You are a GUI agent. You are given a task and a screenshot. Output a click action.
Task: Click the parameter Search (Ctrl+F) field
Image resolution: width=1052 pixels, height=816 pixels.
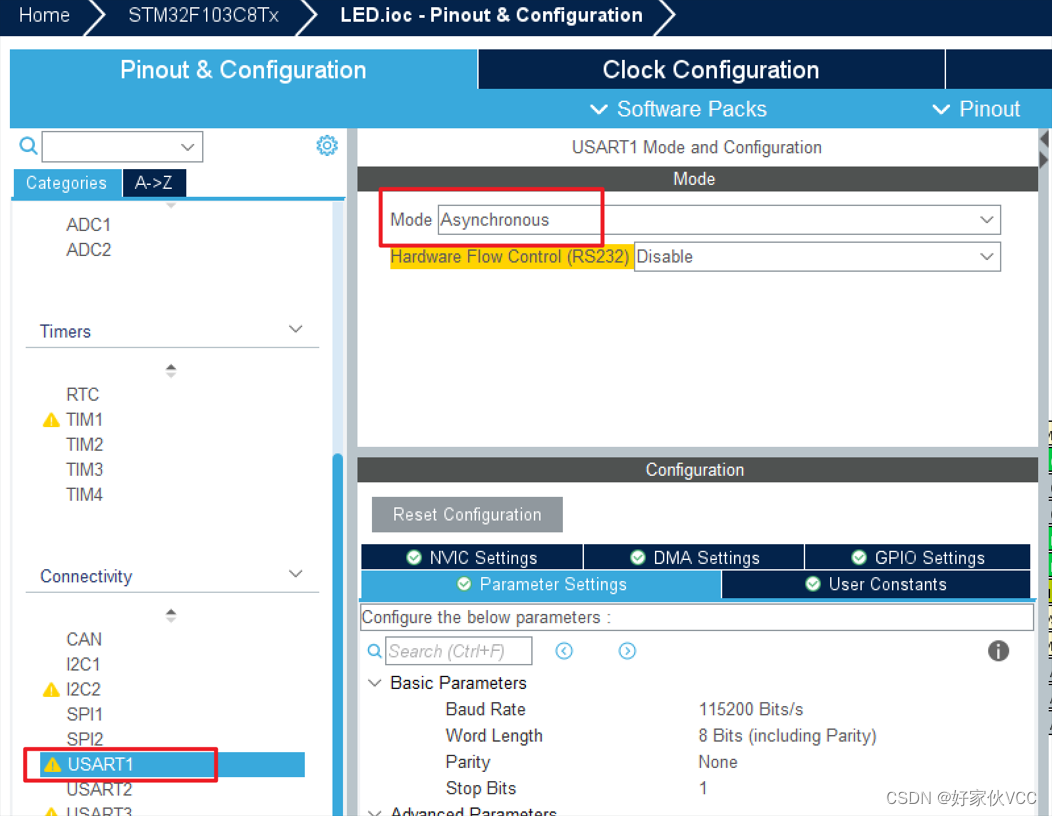tap(459, 651)
